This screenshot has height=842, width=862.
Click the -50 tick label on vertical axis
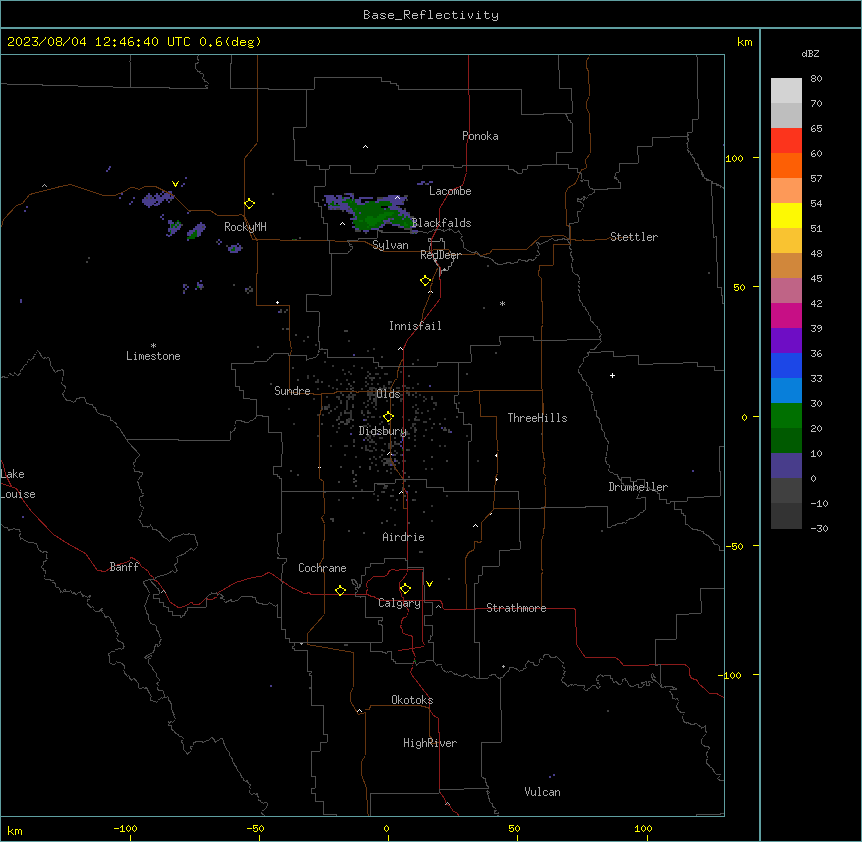pos(734,546)
